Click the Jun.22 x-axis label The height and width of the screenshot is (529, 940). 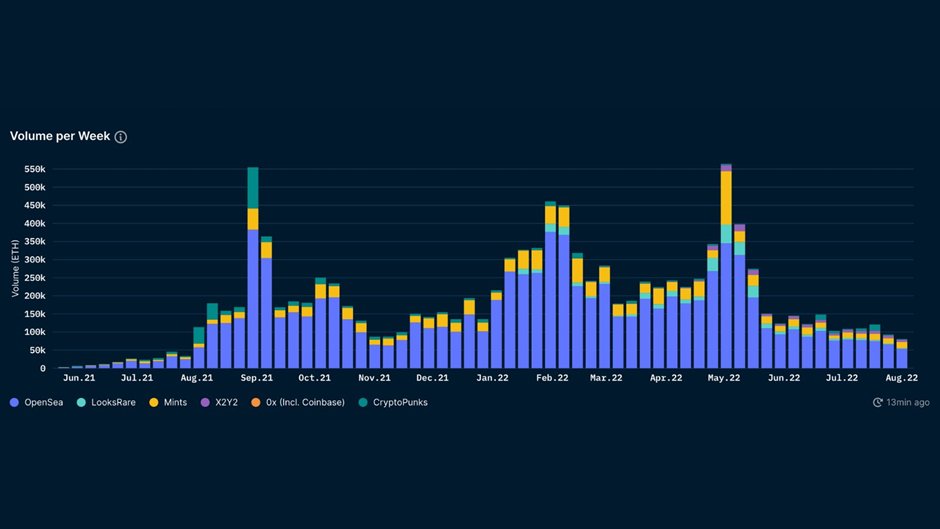[x=784, y=378]
